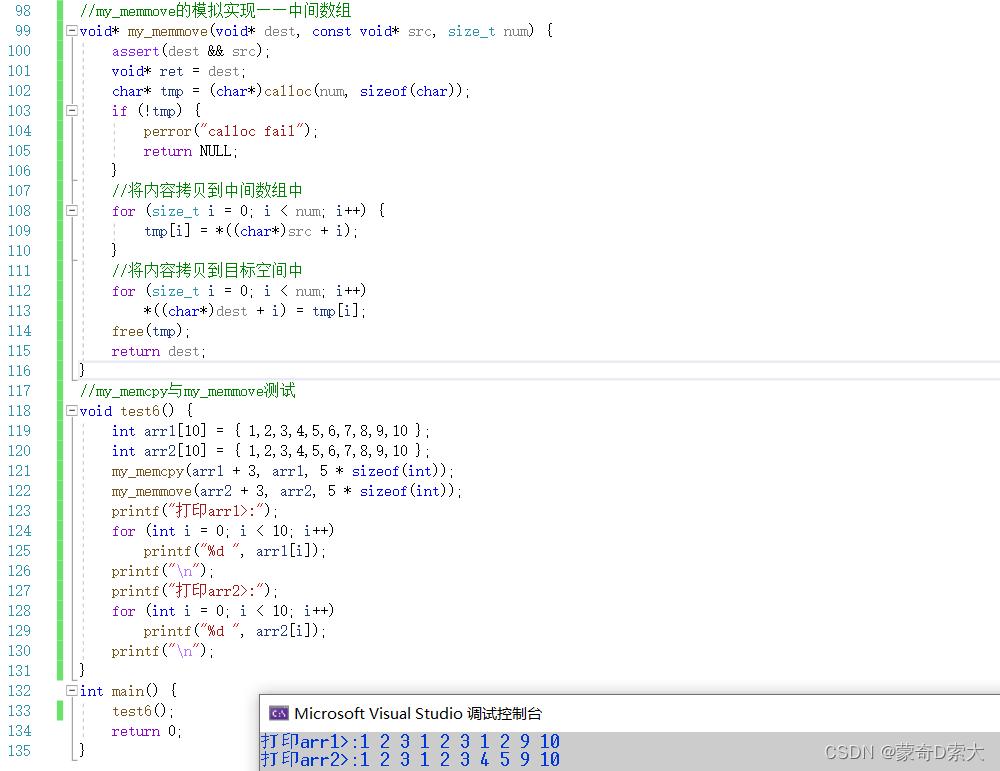Click the comment my_memmove的模拟实现
1000x771 pixels.
(x=216, y=11)
